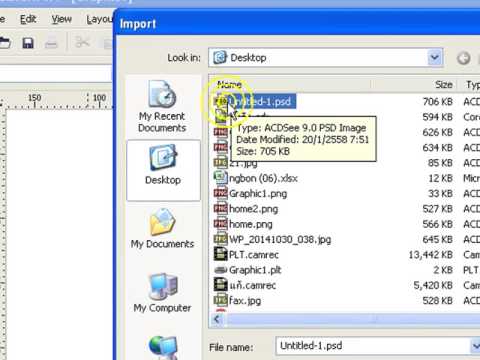480x360 pixels.
Task: Select the PNG icon beside home2.png
Action: (220, 208)
